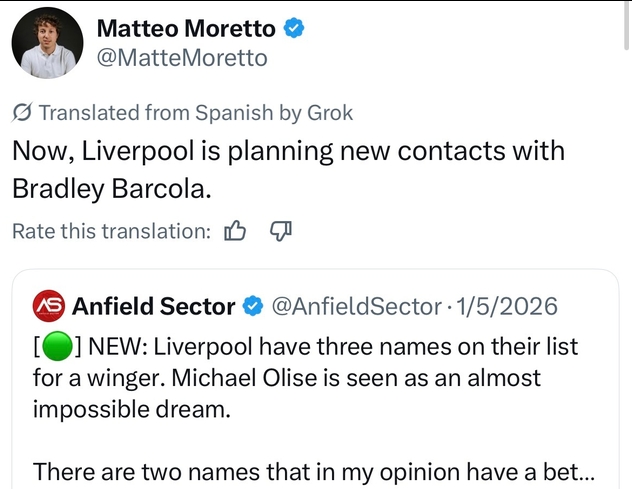Click the Rate this translation label
This screenshot has width=632, height=489.
112,231
